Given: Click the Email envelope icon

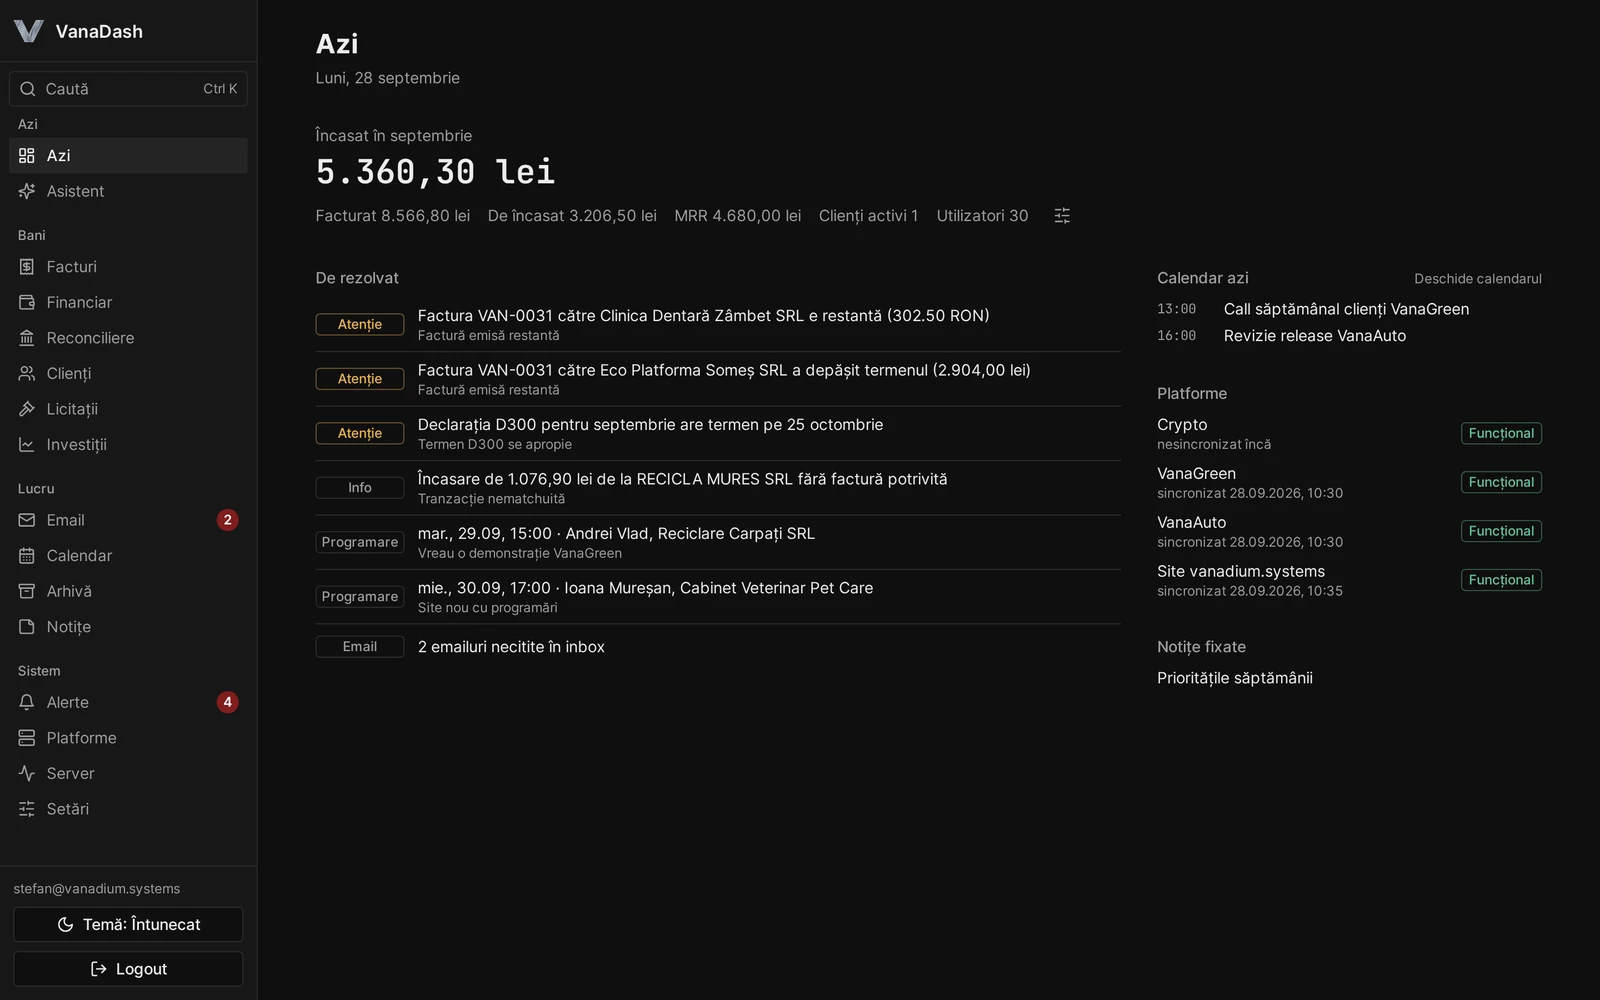Looking at the screenshot, I should 27,520.
